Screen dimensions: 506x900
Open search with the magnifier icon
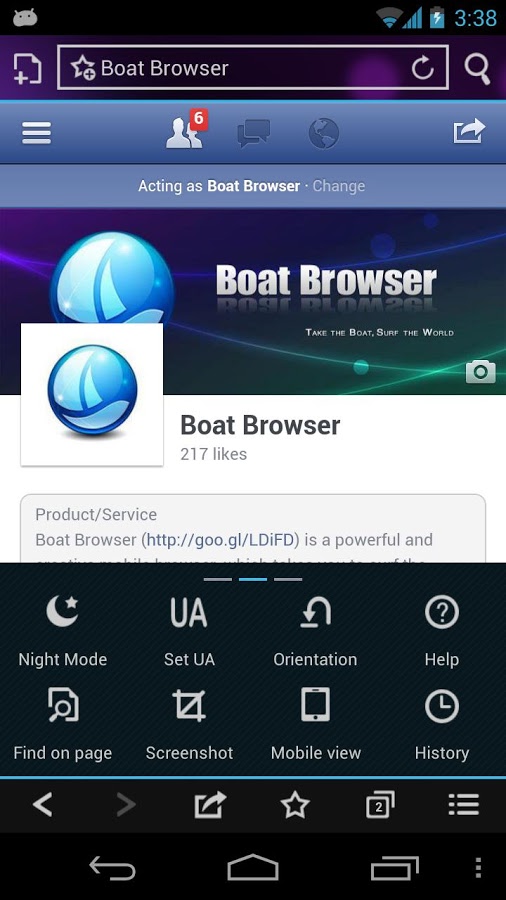(477, 69)
